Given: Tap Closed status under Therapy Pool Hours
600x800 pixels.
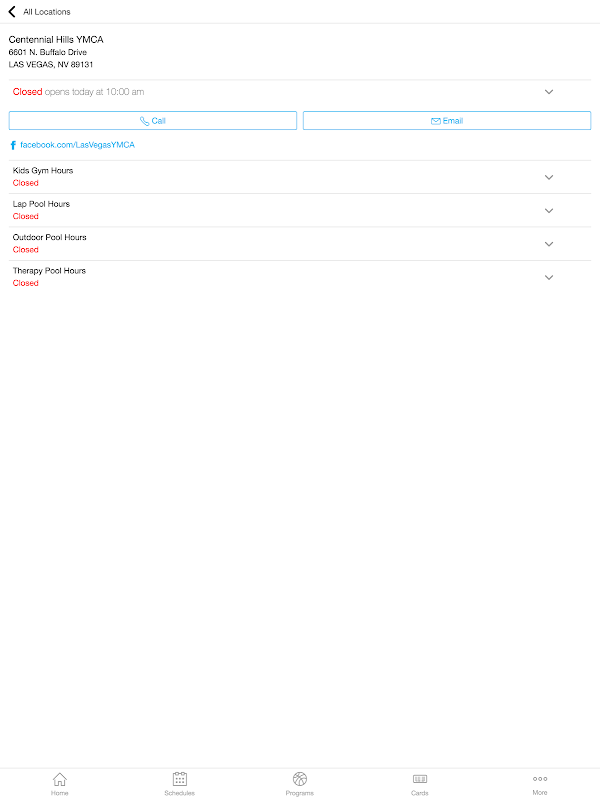Looking at the screenshot, I should click(26, 283).
